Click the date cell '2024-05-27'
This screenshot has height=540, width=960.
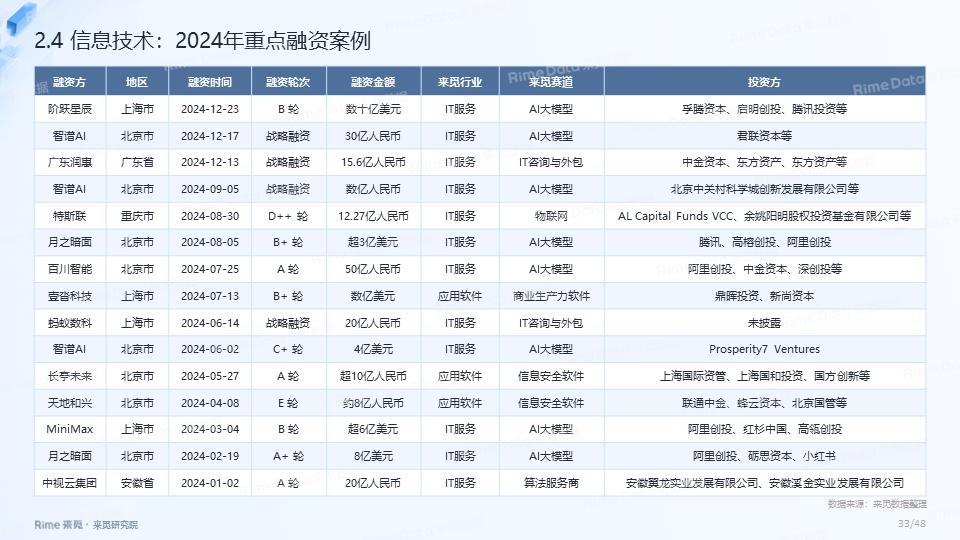(210, 377)
